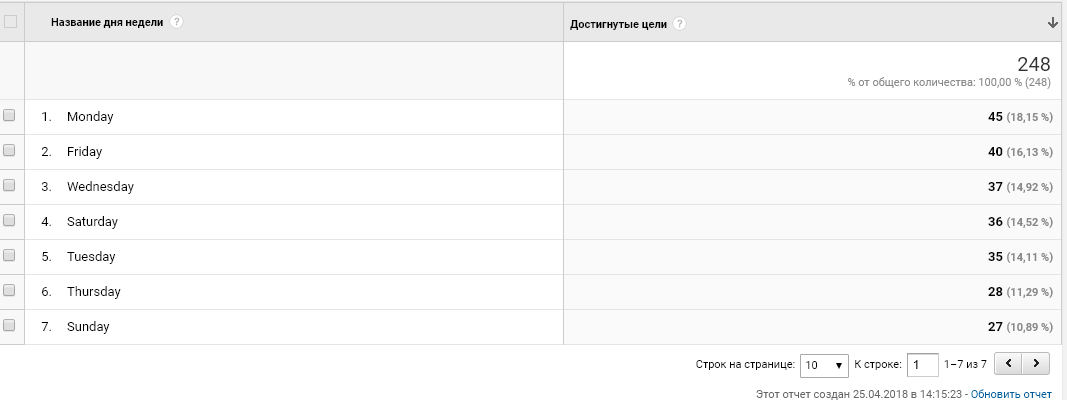Sort by Достигнутые цели column header

[x=618, y=24]
